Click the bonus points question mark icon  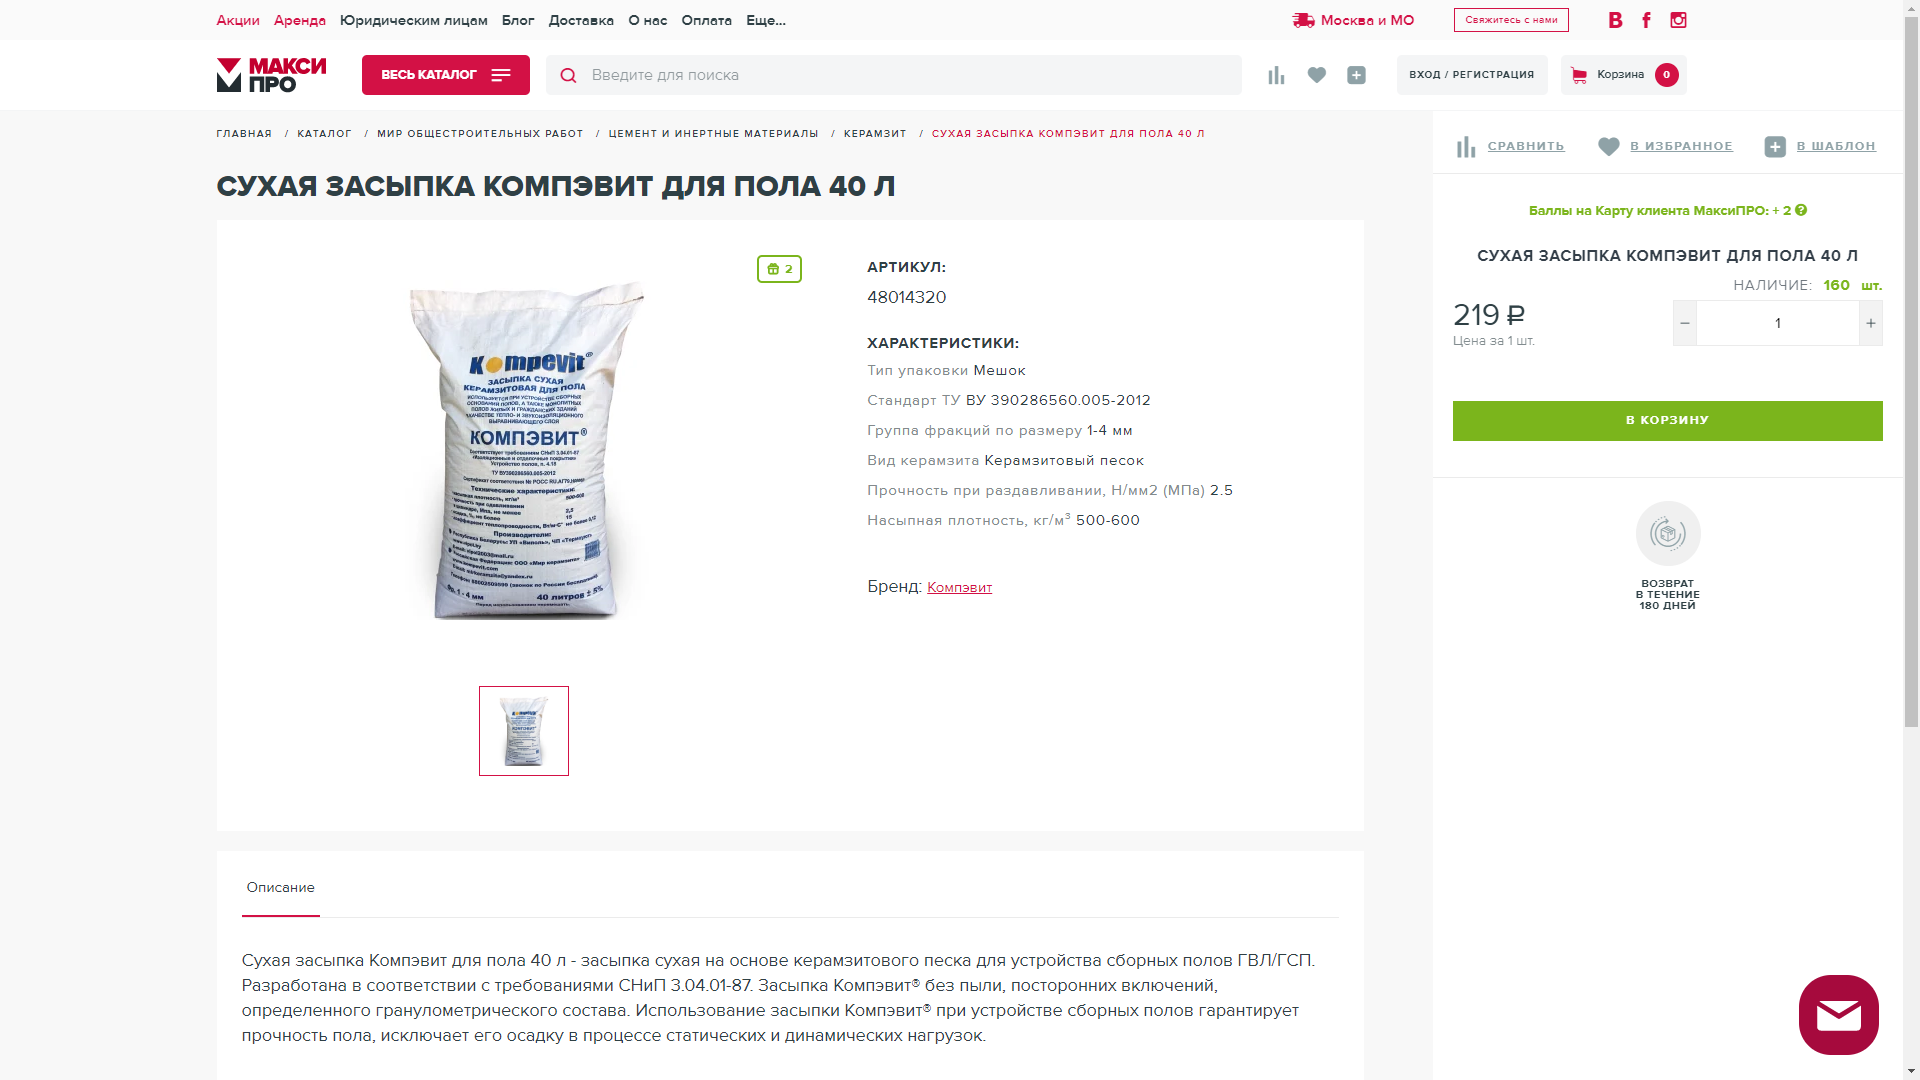tap(1801, 210)
